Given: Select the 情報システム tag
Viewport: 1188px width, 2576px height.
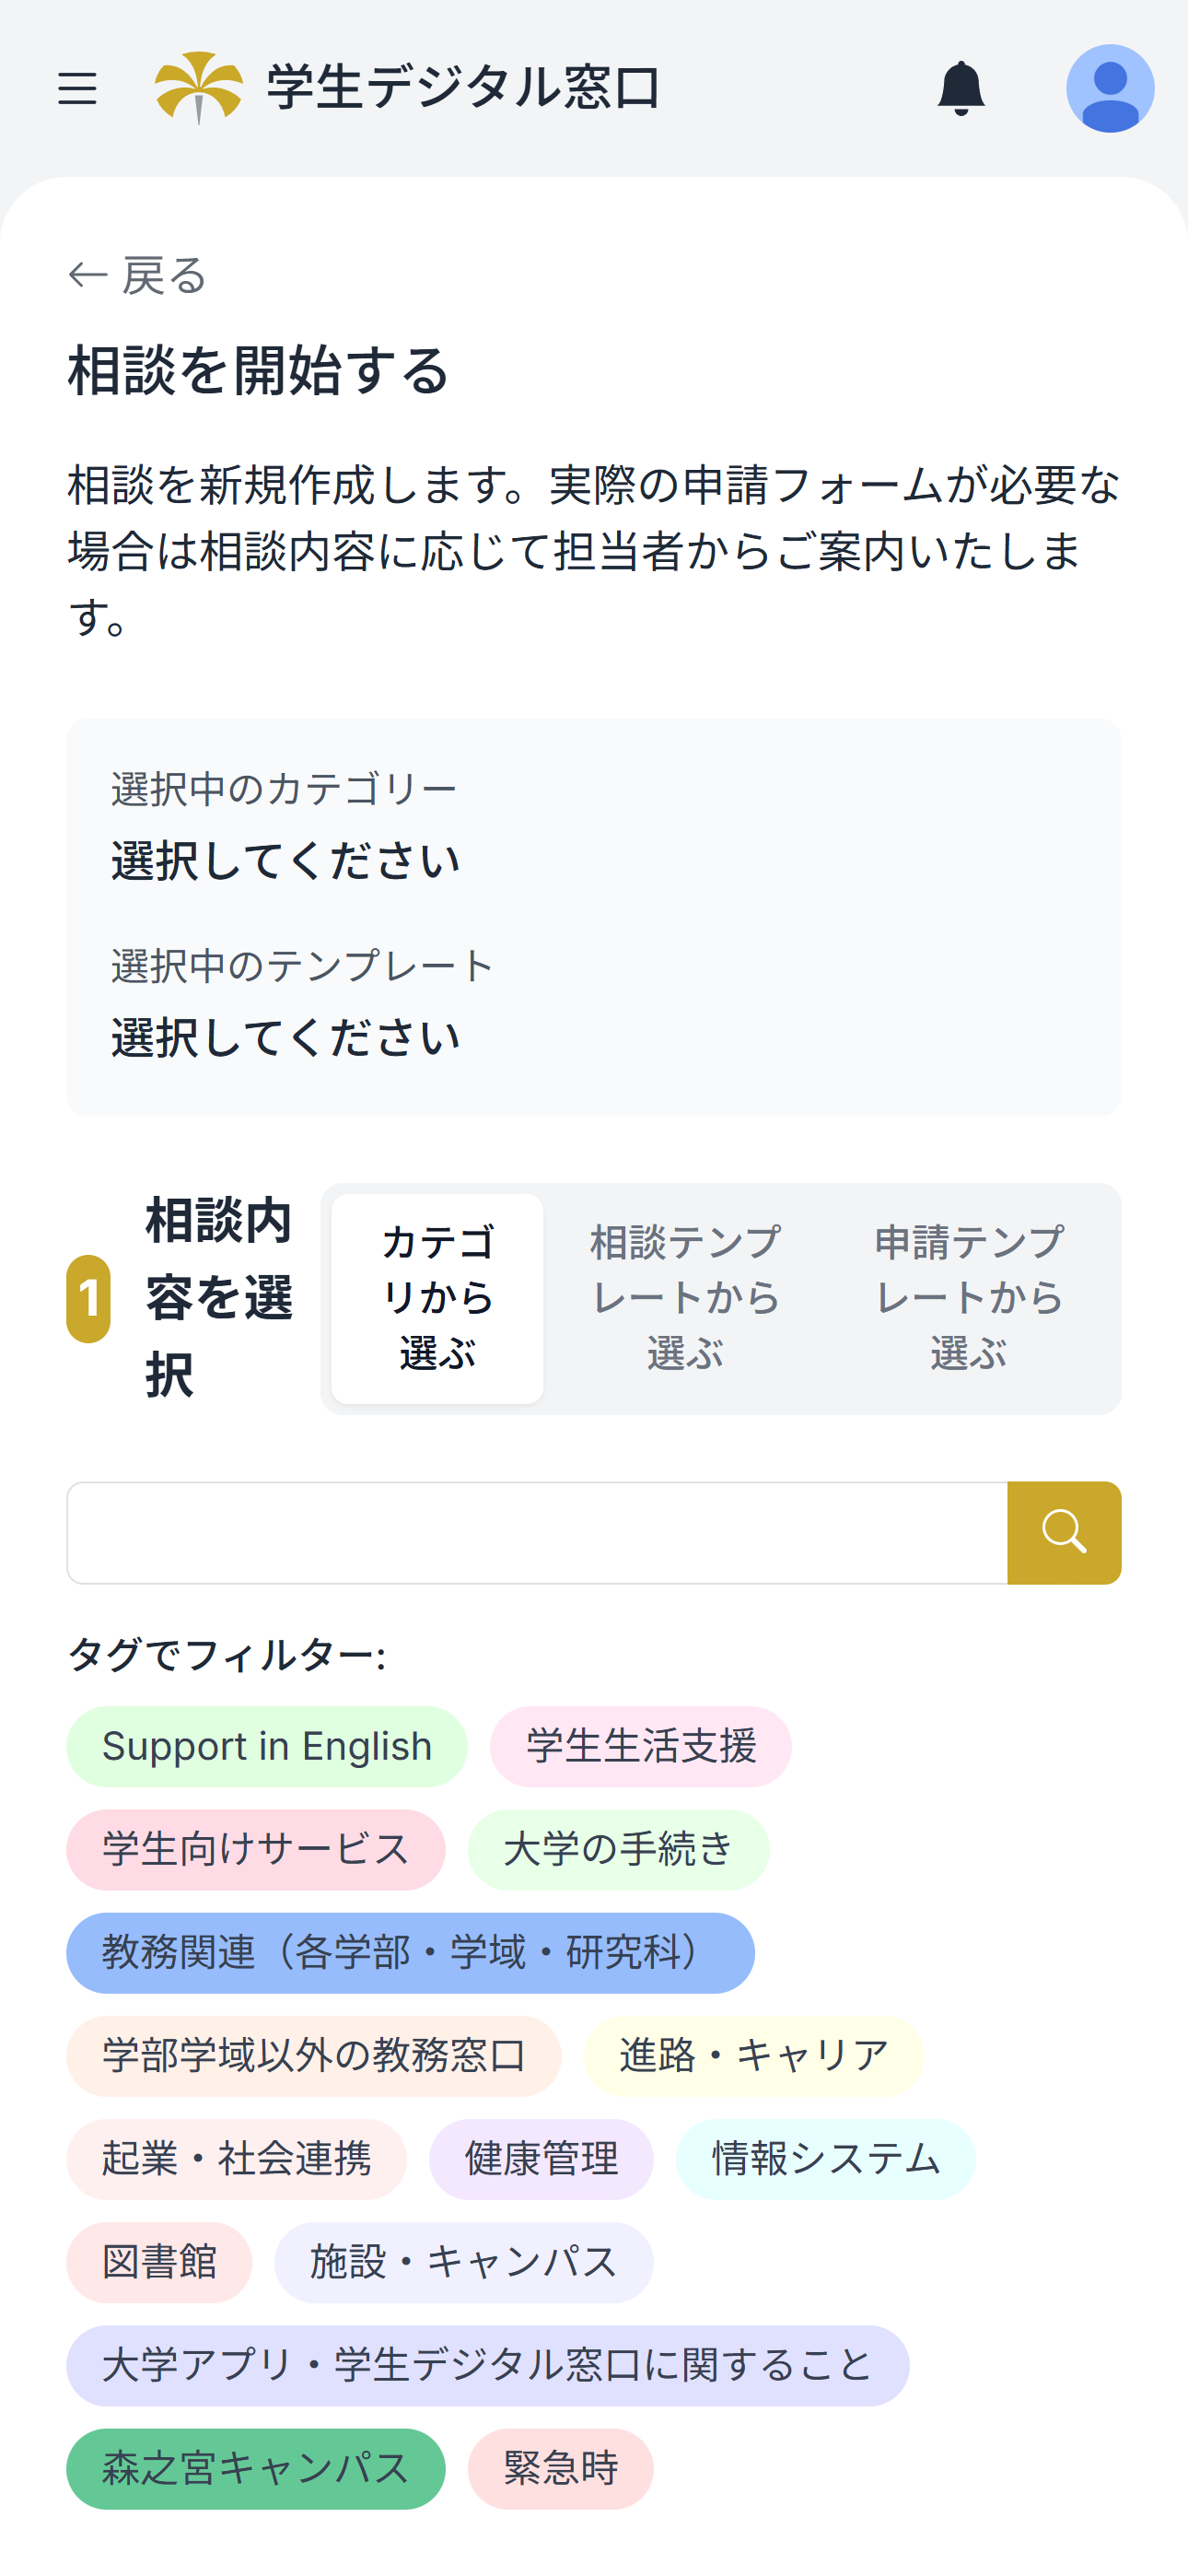Looking at the screenshot, I should tap(825, 2158).
